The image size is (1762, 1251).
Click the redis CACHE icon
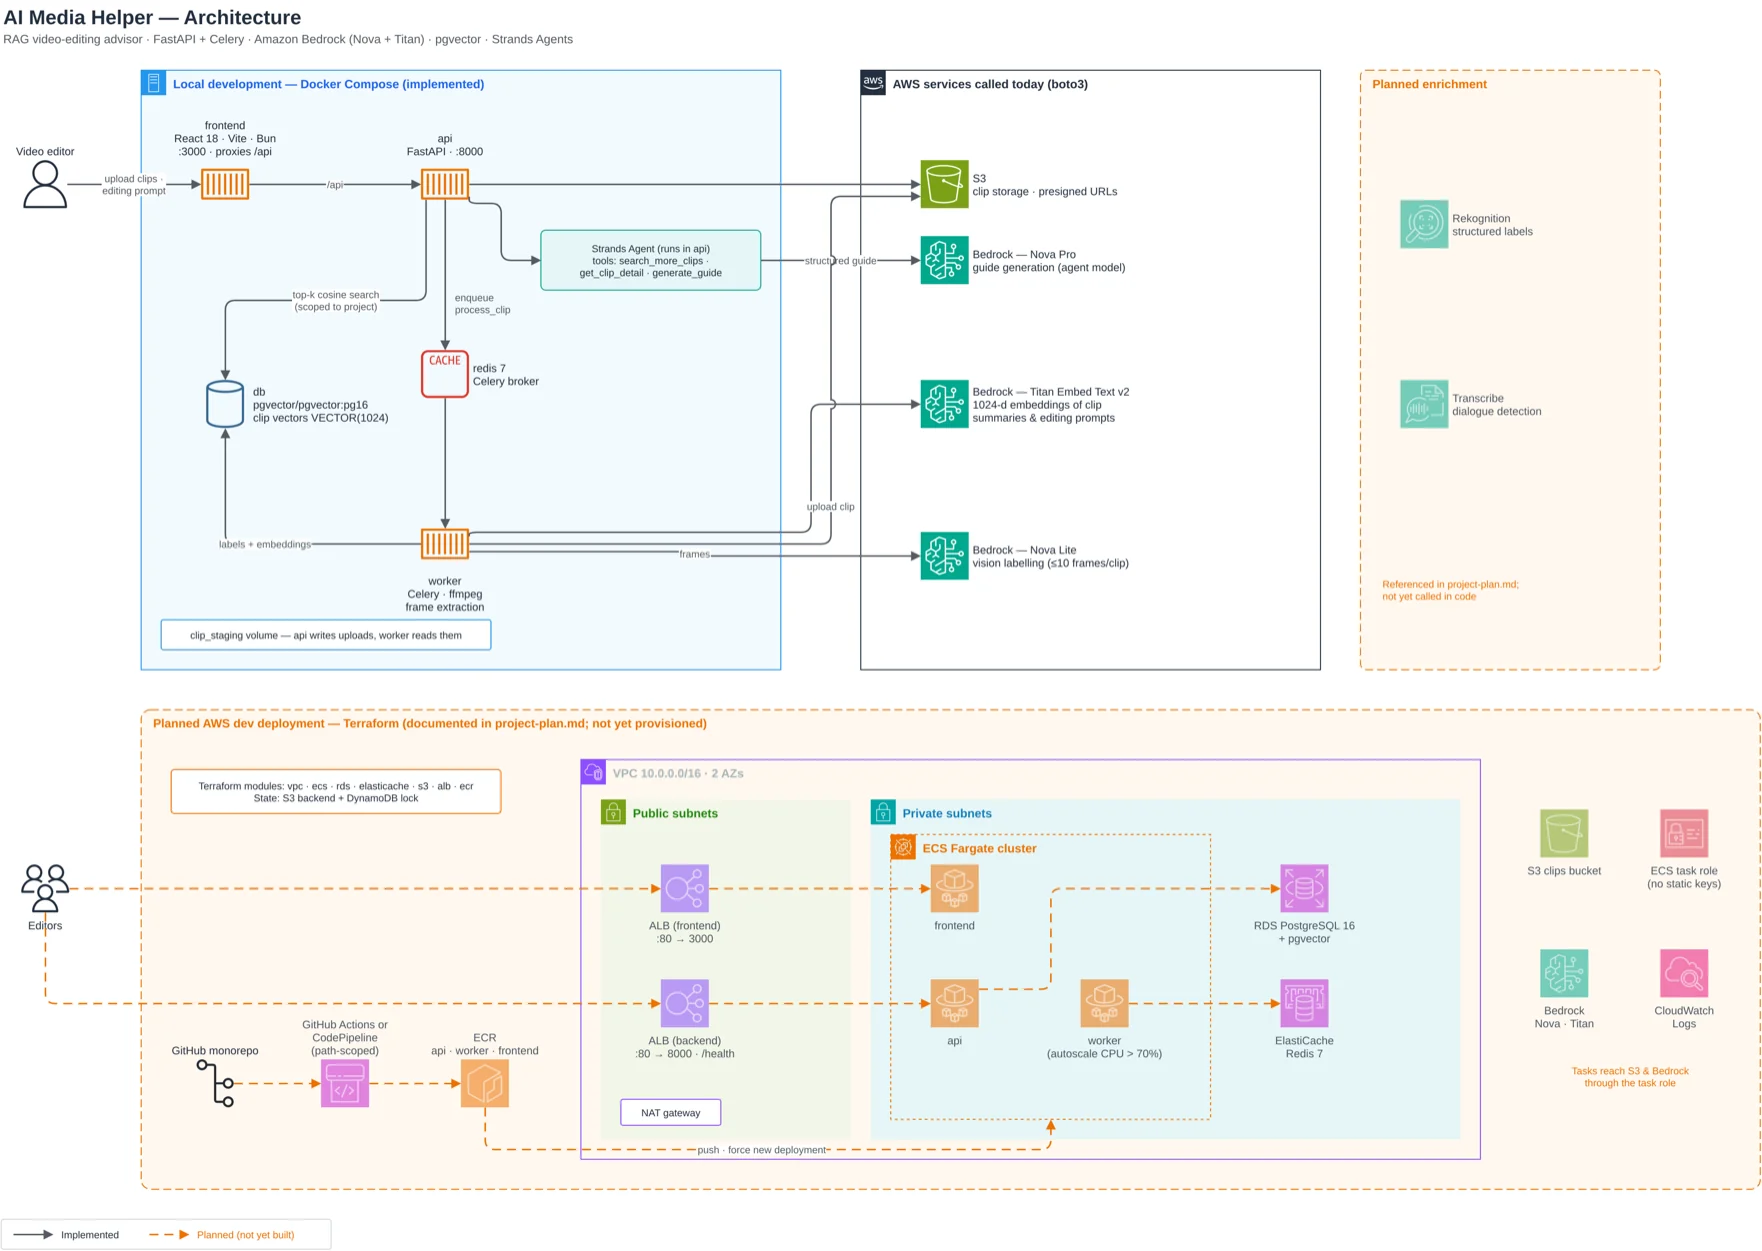(x=445, y=374)
